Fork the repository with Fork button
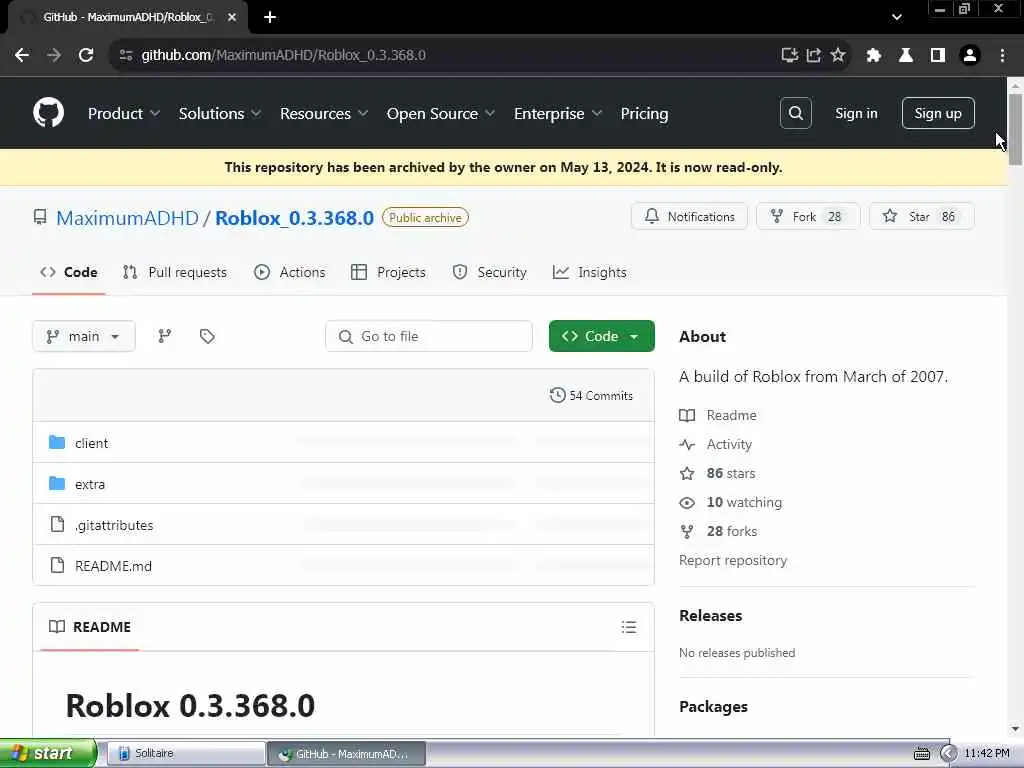The height and width of the screenshot is (768, 1024). tap(808, 216)
